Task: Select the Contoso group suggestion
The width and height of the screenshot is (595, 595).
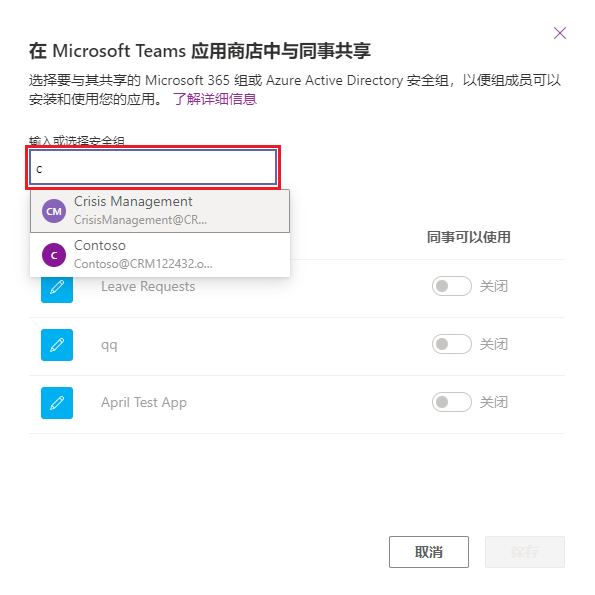Action: click(160, 255)
